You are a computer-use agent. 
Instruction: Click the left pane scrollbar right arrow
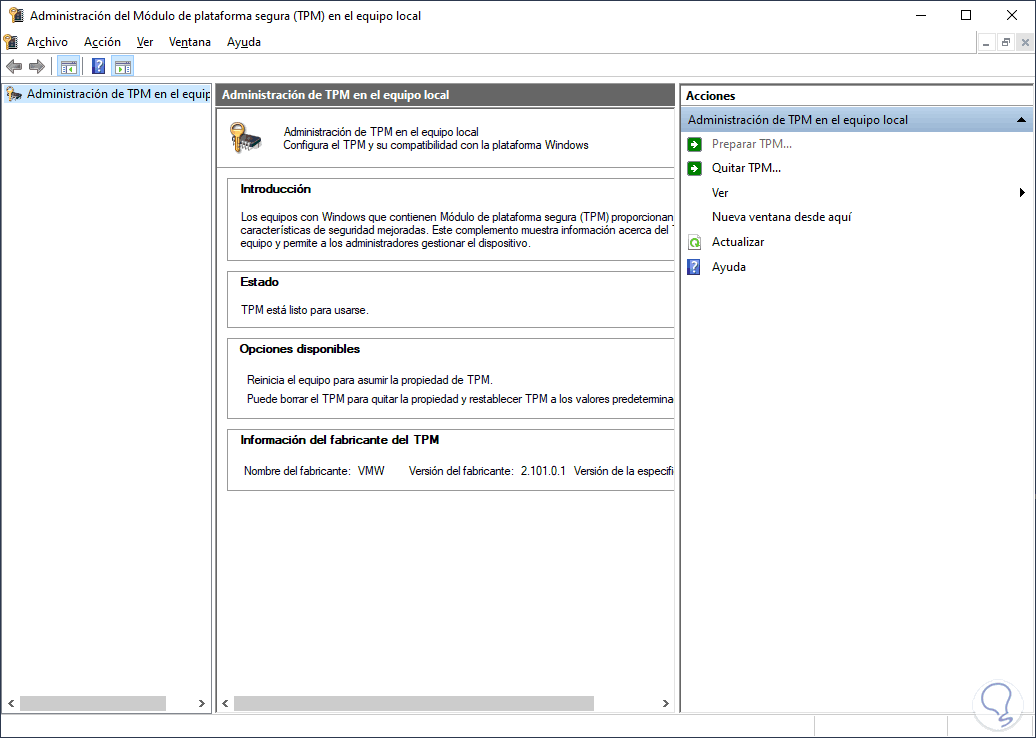click(x=202, y=704)
